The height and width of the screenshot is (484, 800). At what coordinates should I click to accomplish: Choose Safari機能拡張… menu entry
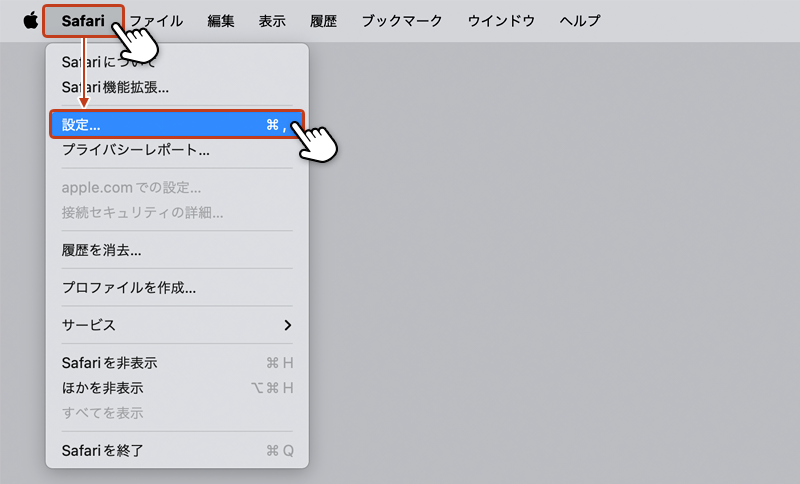177,88
